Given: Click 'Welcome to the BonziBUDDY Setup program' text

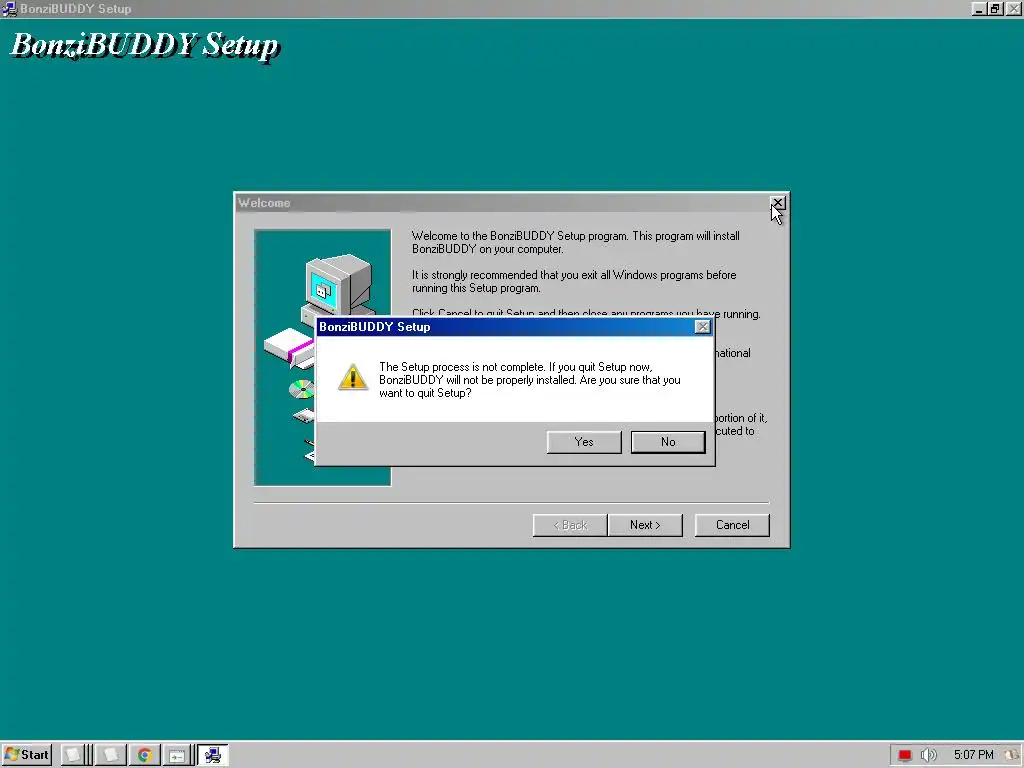Looking at the screenshot, I should [x=575, y=242].
